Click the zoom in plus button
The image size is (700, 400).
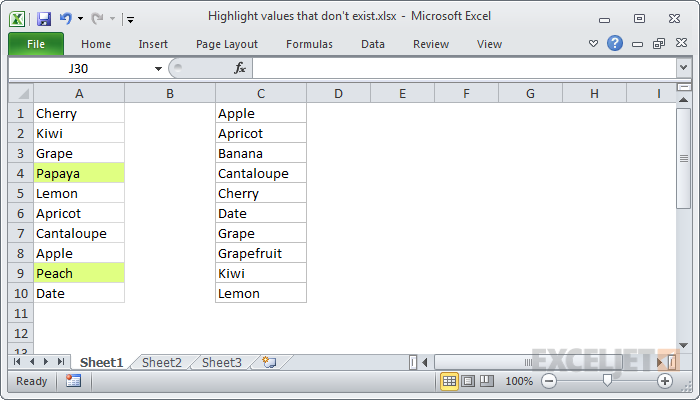click(x=665, y=381)
